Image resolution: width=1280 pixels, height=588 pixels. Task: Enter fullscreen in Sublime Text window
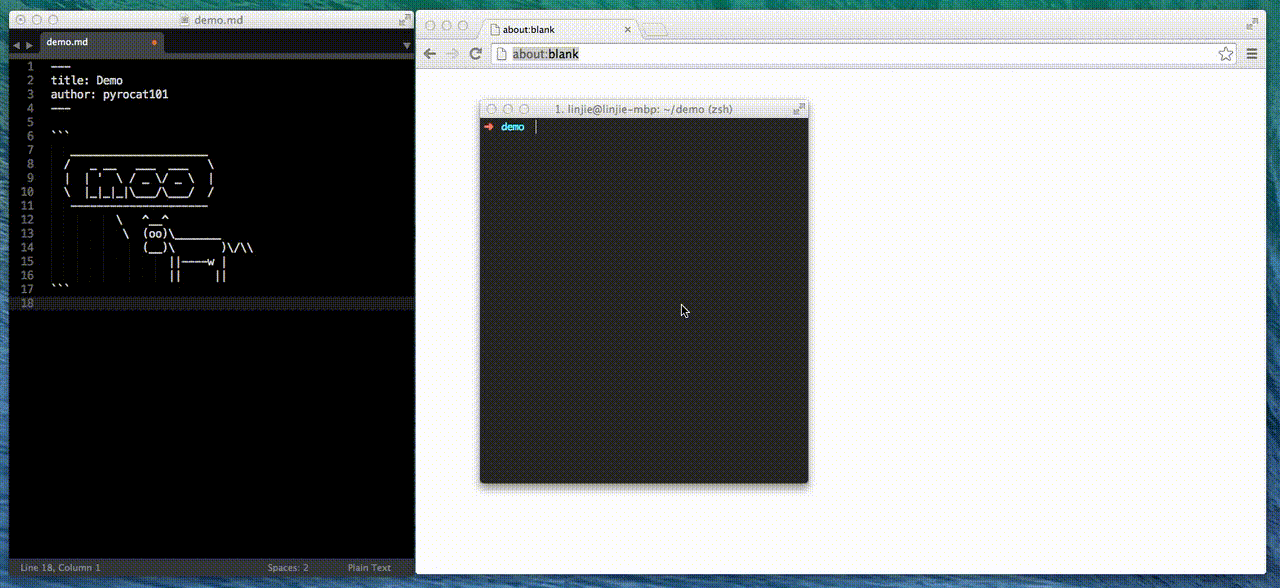click(x=404, y=20)
